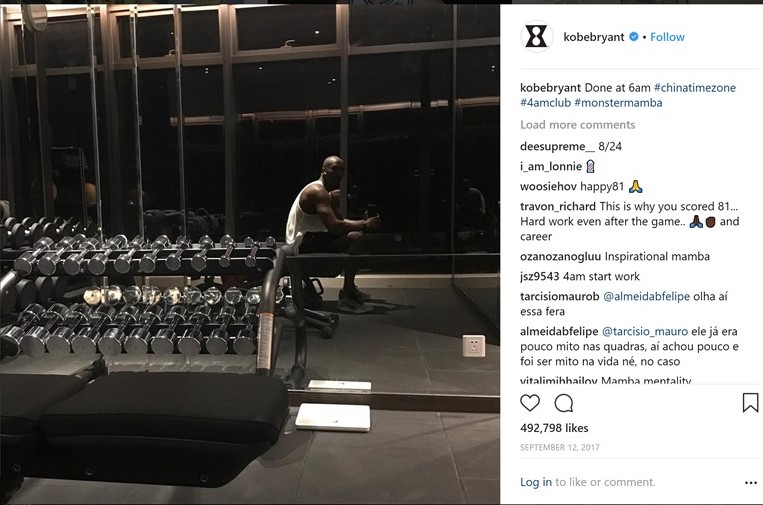Image resolution: width=763 pixels, height=505 pixels.
Task: Save post with the bookmark icon
Action: click(750, 403)
